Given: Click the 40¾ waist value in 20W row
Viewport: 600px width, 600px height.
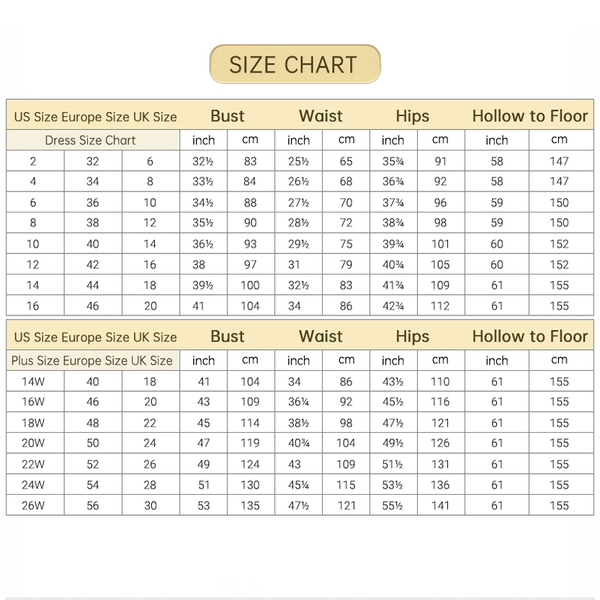Looking at the screenshot, I should [298, 443].
